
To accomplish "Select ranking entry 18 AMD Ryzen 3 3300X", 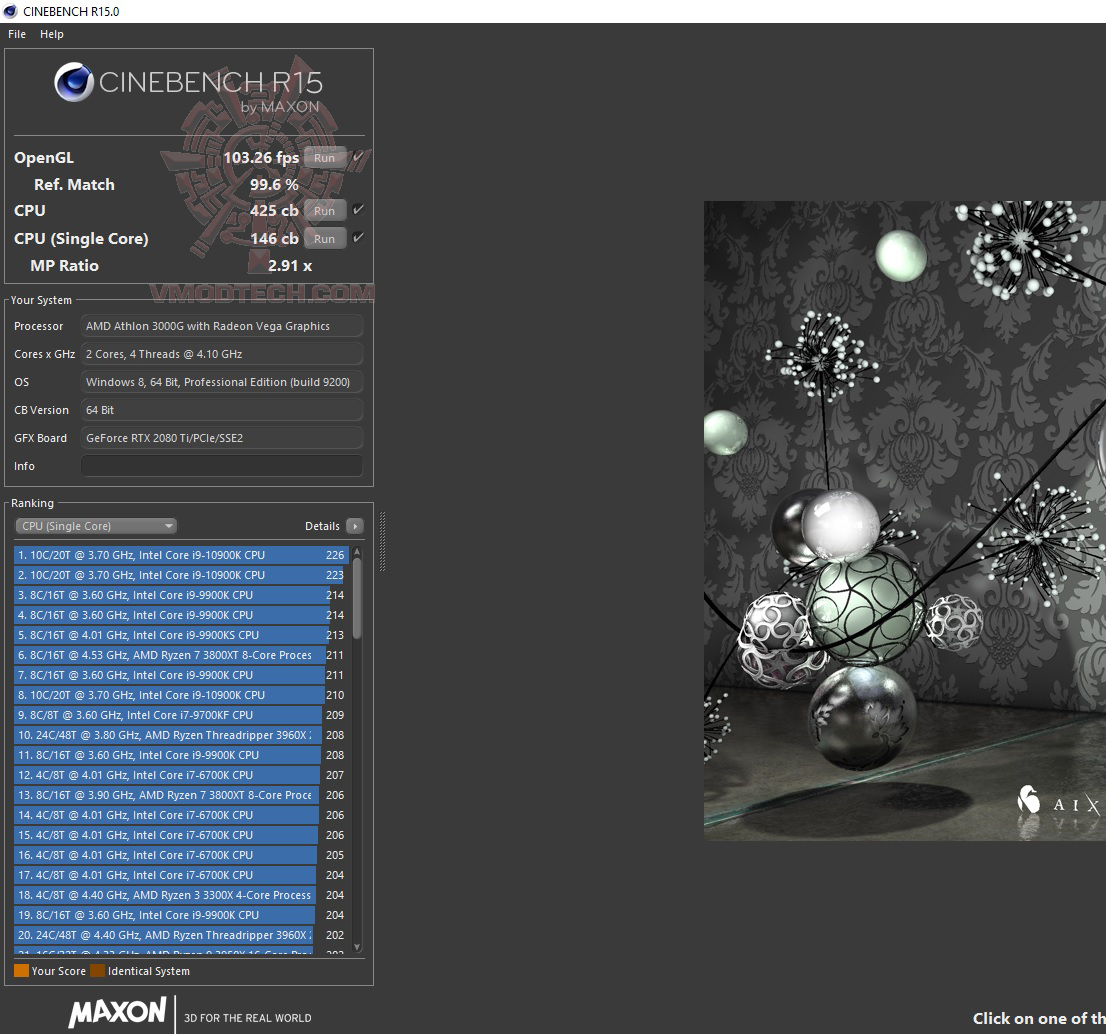I will 181,895.
